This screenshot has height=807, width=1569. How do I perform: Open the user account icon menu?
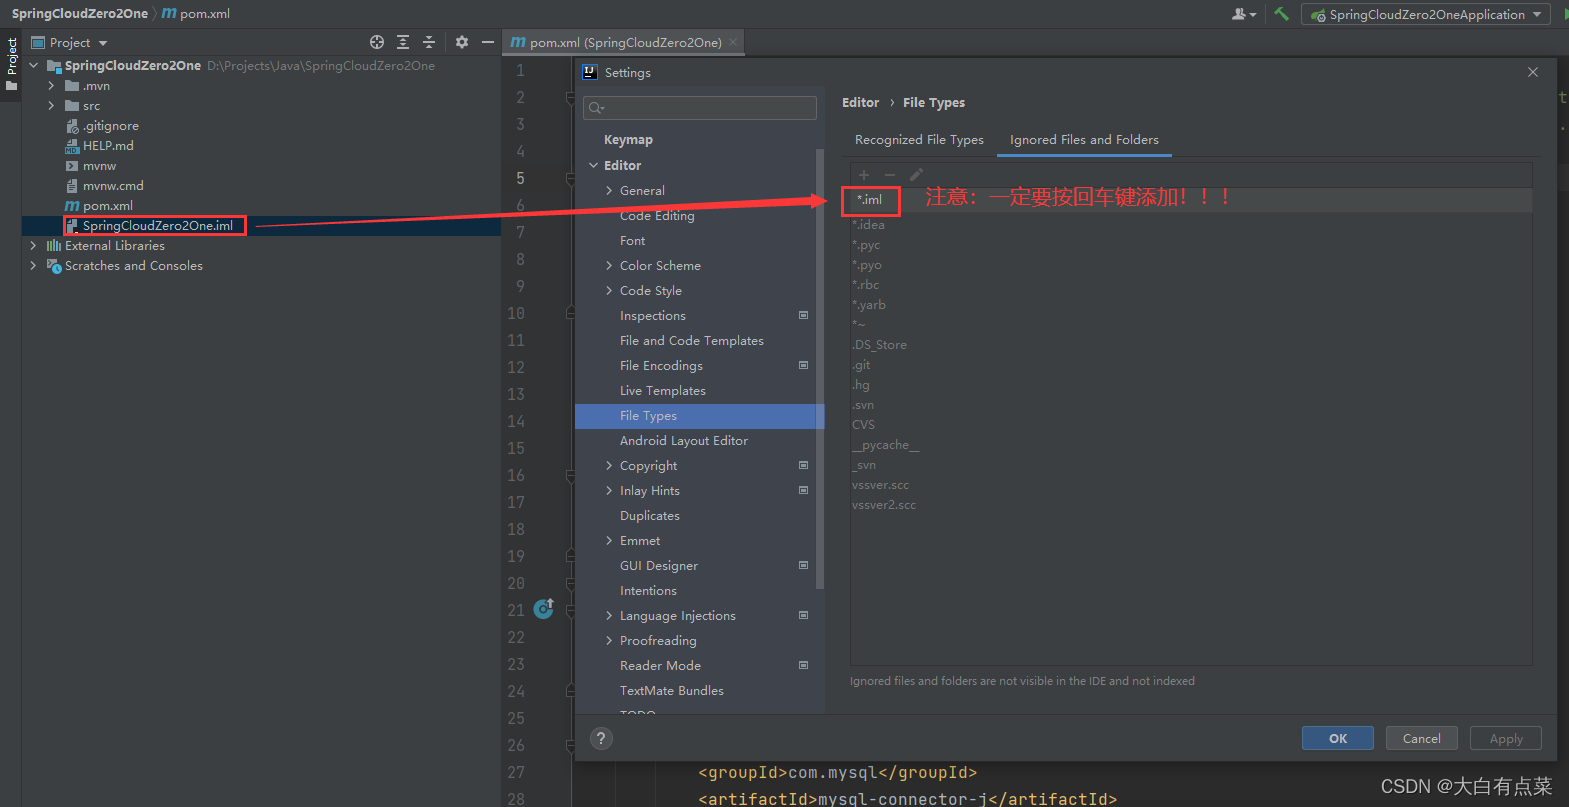pyautogui.click(x=1244, y=14)
